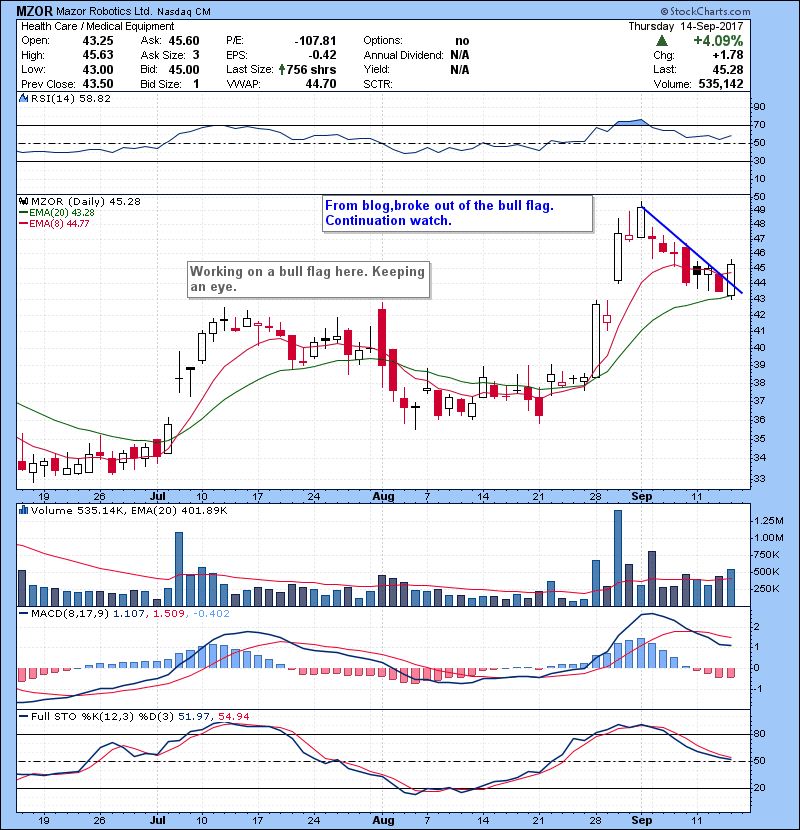Click the "Nasdaq CM" exchange label
This screenshot has height=830, width=800.
pyautogui.click(x=184, y=12)
